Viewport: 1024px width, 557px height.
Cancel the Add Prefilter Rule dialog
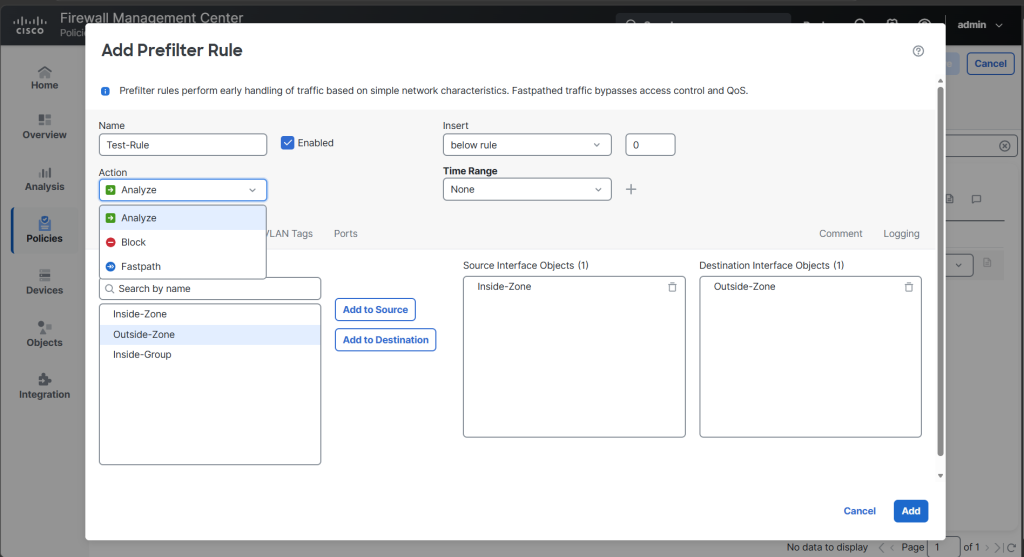pos(859,511)
